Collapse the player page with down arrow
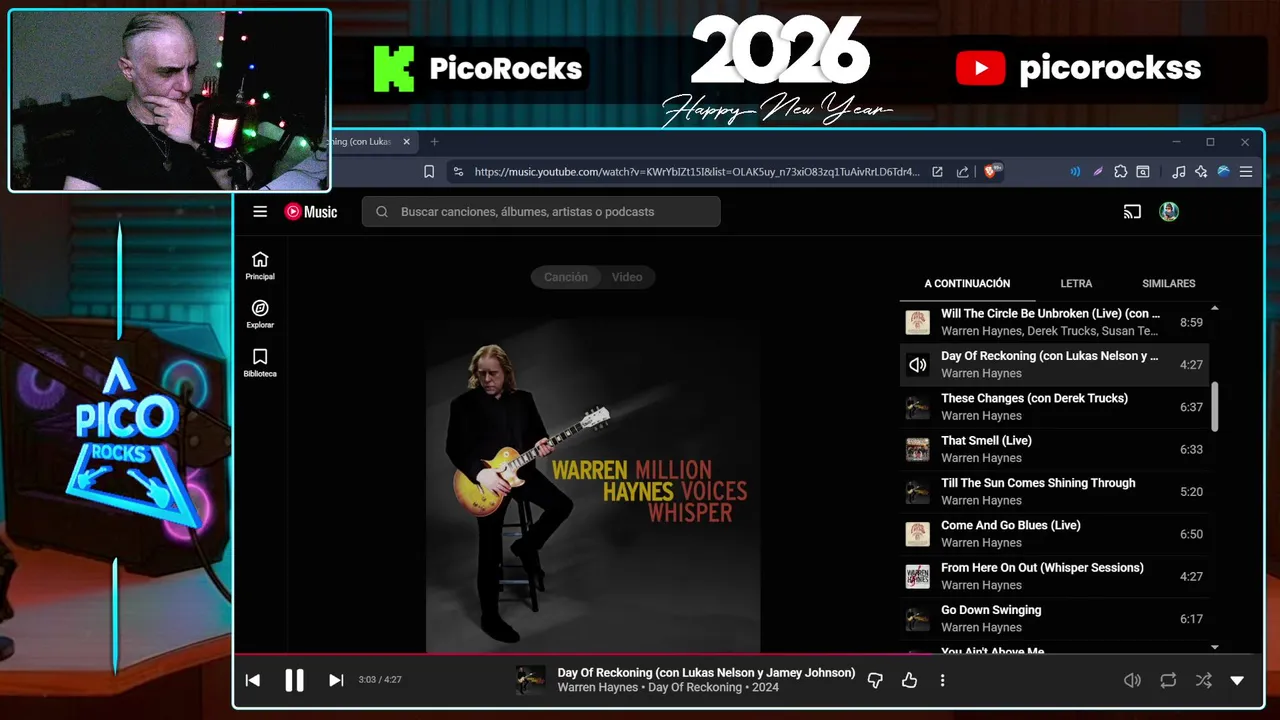 [1237, 680]
